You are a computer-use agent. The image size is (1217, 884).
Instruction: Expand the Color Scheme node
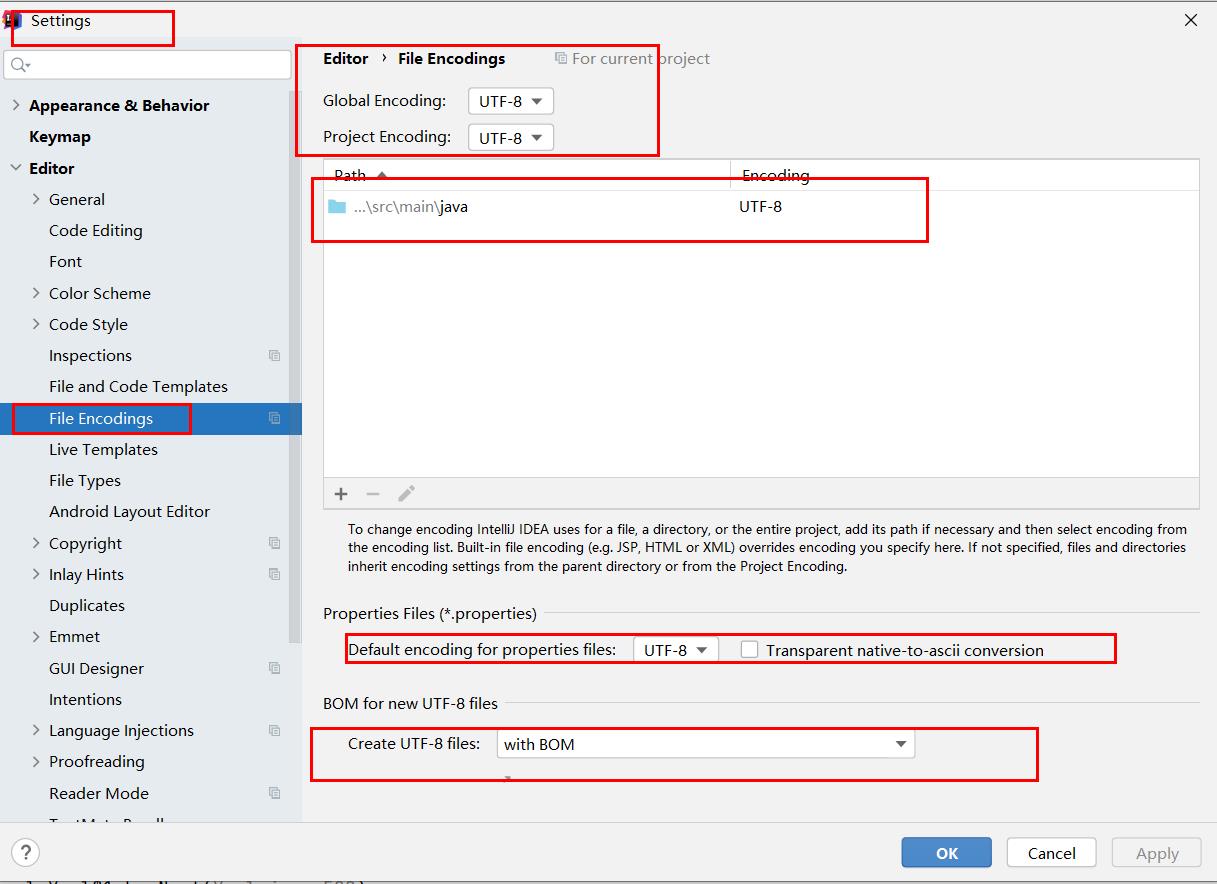37,293
